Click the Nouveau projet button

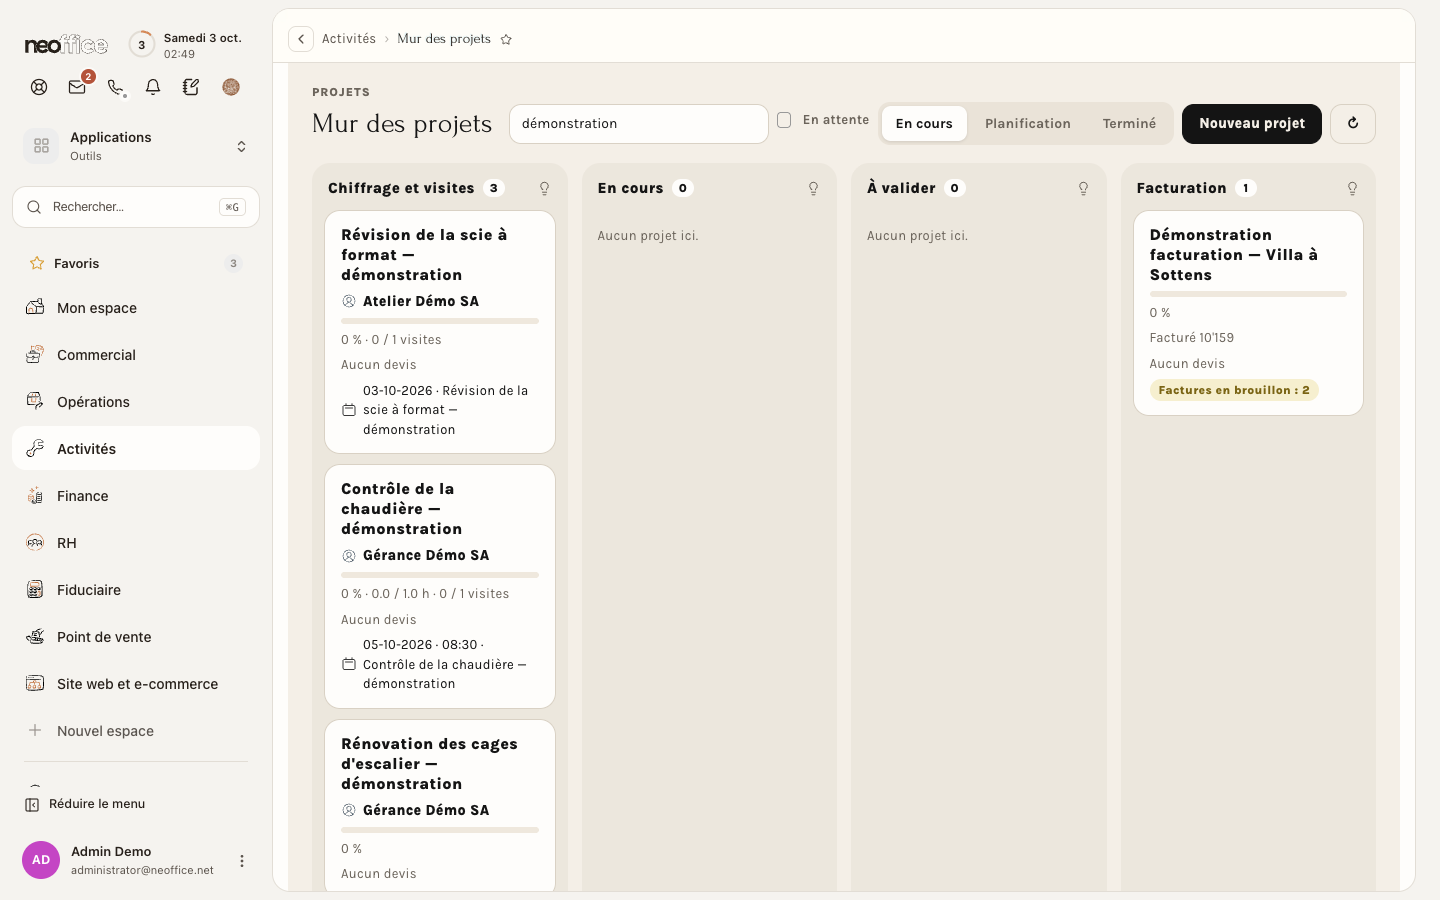(1252, 124)
